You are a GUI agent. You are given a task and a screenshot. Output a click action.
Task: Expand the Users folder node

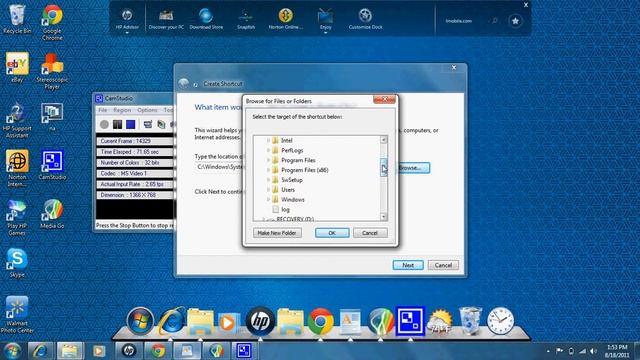click(268, 189)
